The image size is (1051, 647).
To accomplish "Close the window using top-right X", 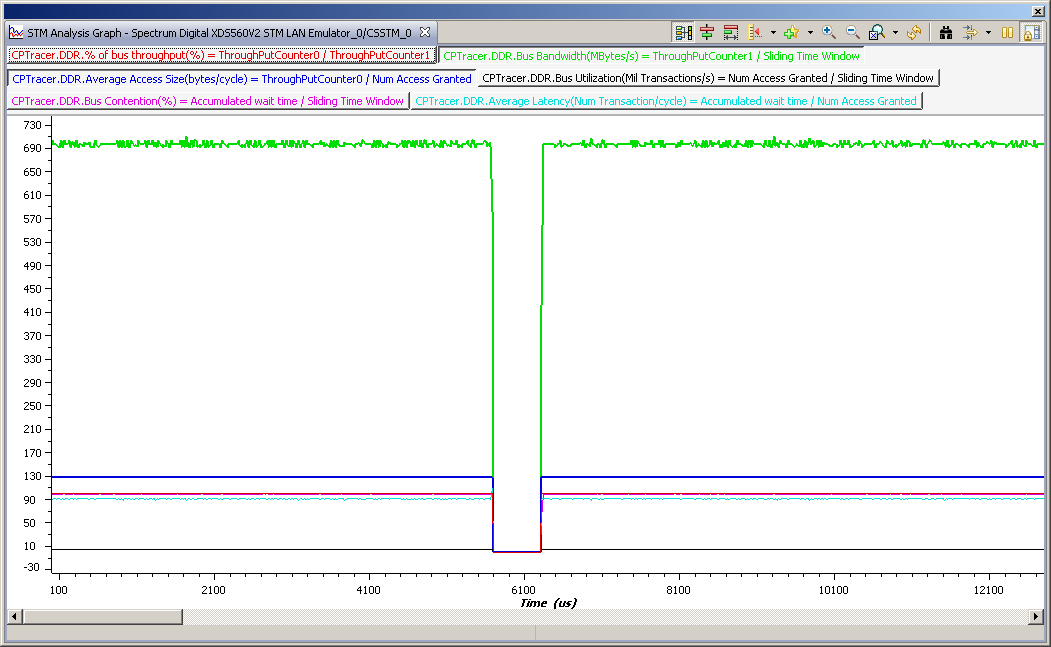I will point(1038,11).
